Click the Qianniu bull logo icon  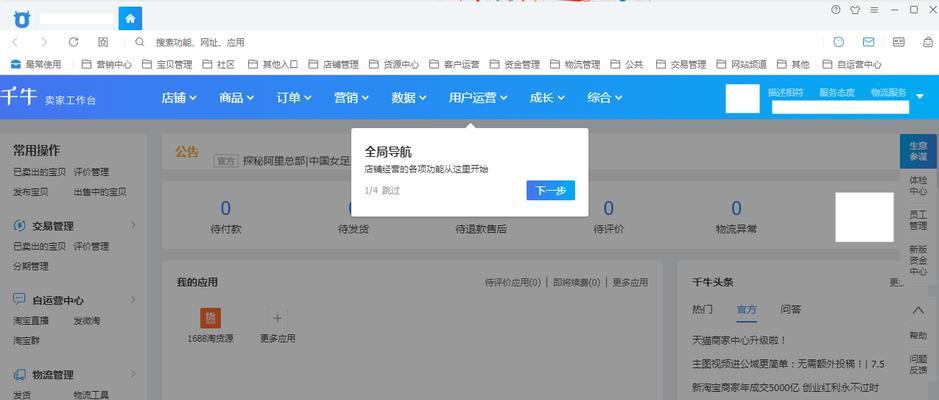click(22, 19)
